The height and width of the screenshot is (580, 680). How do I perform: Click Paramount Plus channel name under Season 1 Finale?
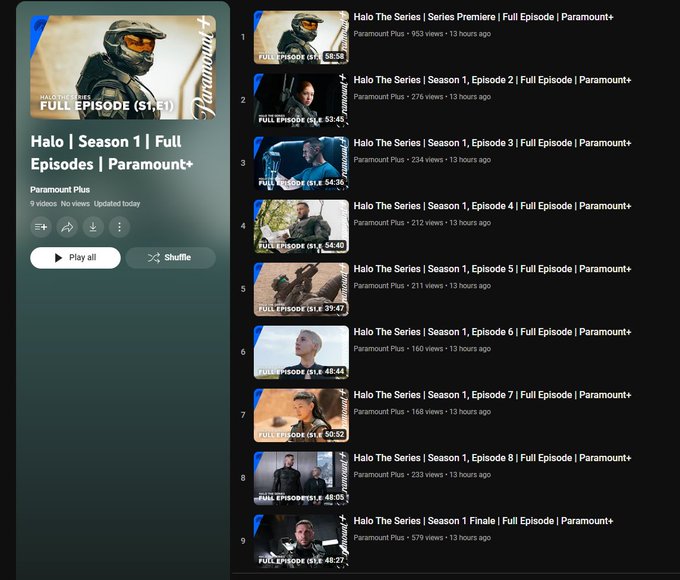[x=379, y=537]
